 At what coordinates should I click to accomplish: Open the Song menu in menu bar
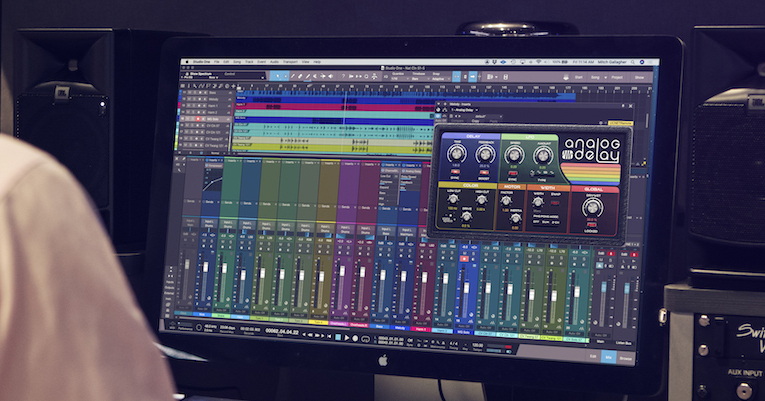[x=237, y=62]
